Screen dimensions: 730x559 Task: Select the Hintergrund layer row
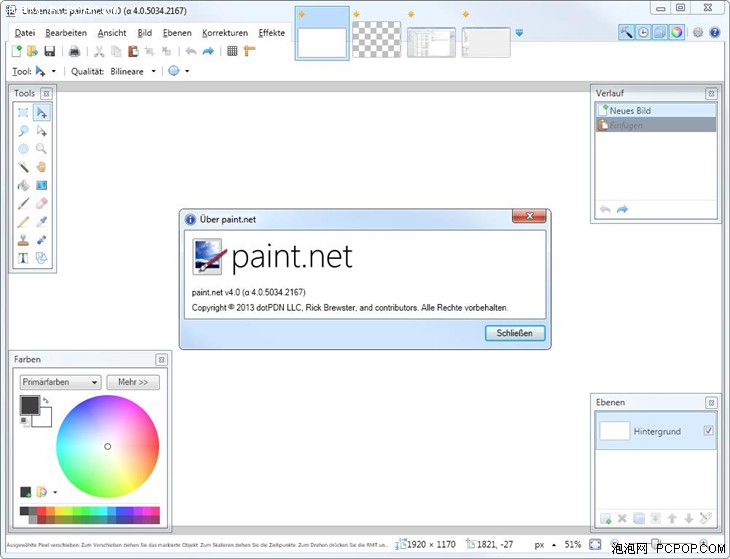(x=656, y=431)
